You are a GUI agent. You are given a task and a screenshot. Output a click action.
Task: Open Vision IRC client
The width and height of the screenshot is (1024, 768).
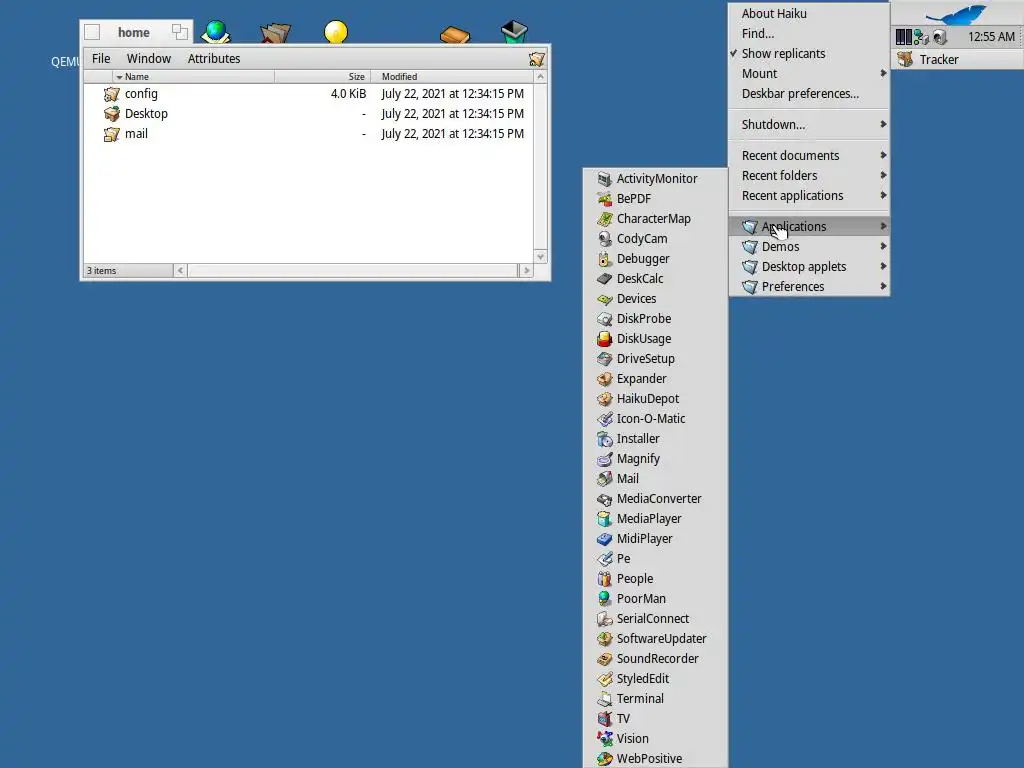click(655, 739)
